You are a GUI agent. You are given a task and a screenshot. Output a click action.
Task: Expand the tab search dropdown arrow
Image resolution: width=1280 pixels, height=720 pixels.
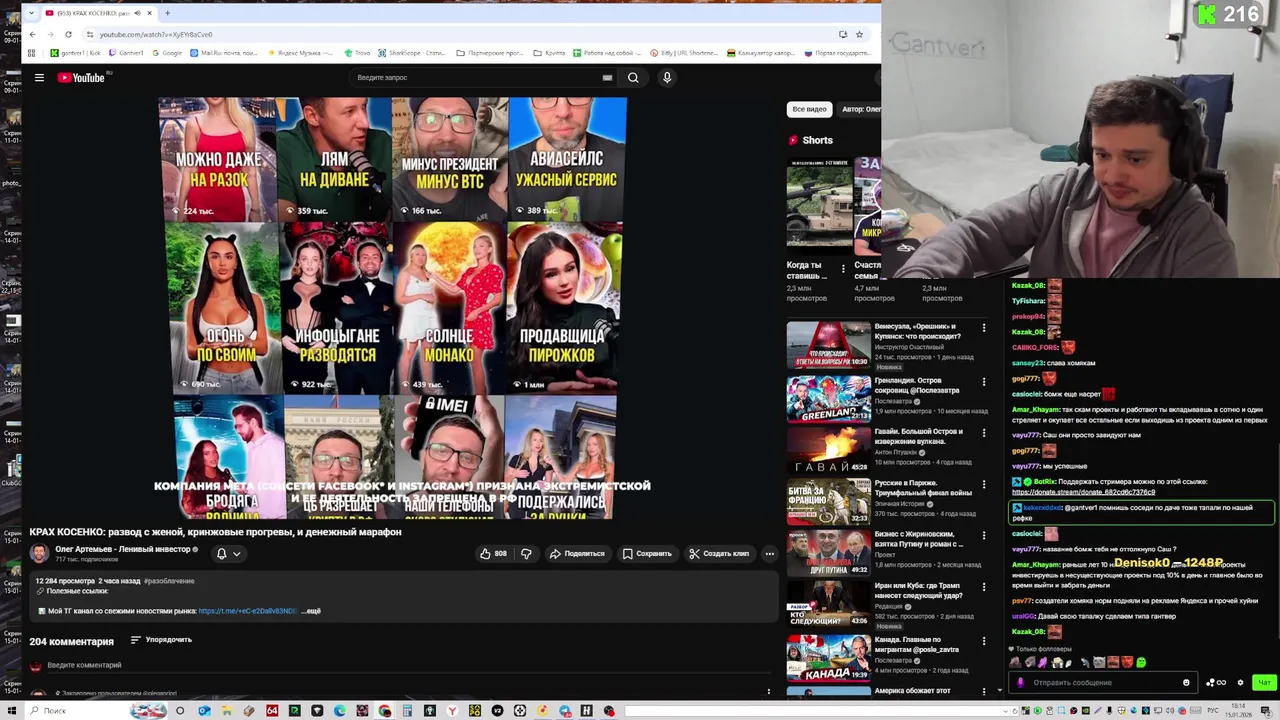pos(32,13)
